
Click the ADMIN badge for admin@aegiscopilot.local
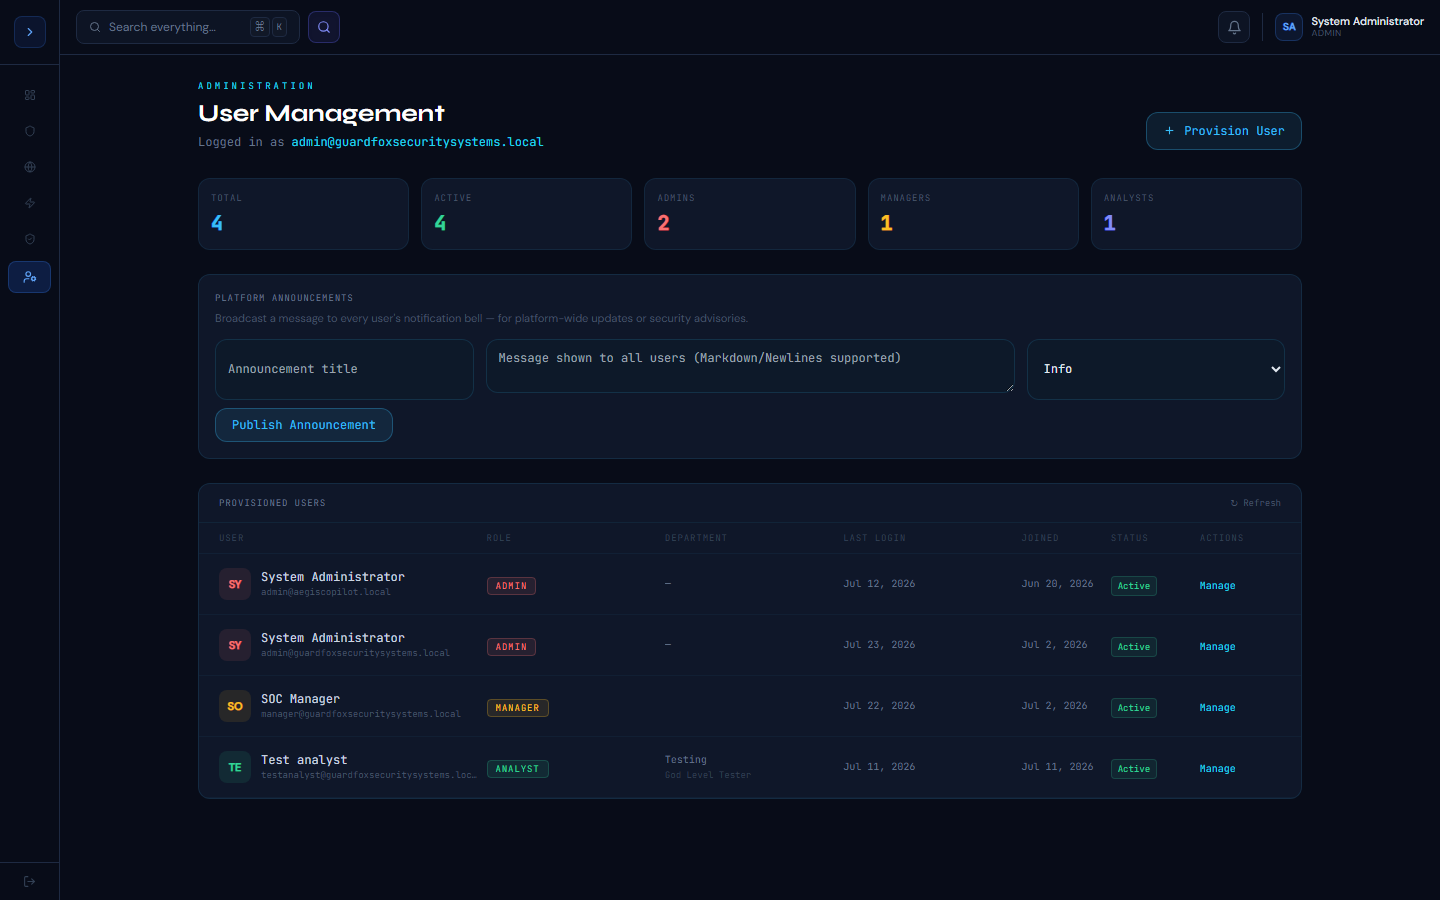(511, 586)
